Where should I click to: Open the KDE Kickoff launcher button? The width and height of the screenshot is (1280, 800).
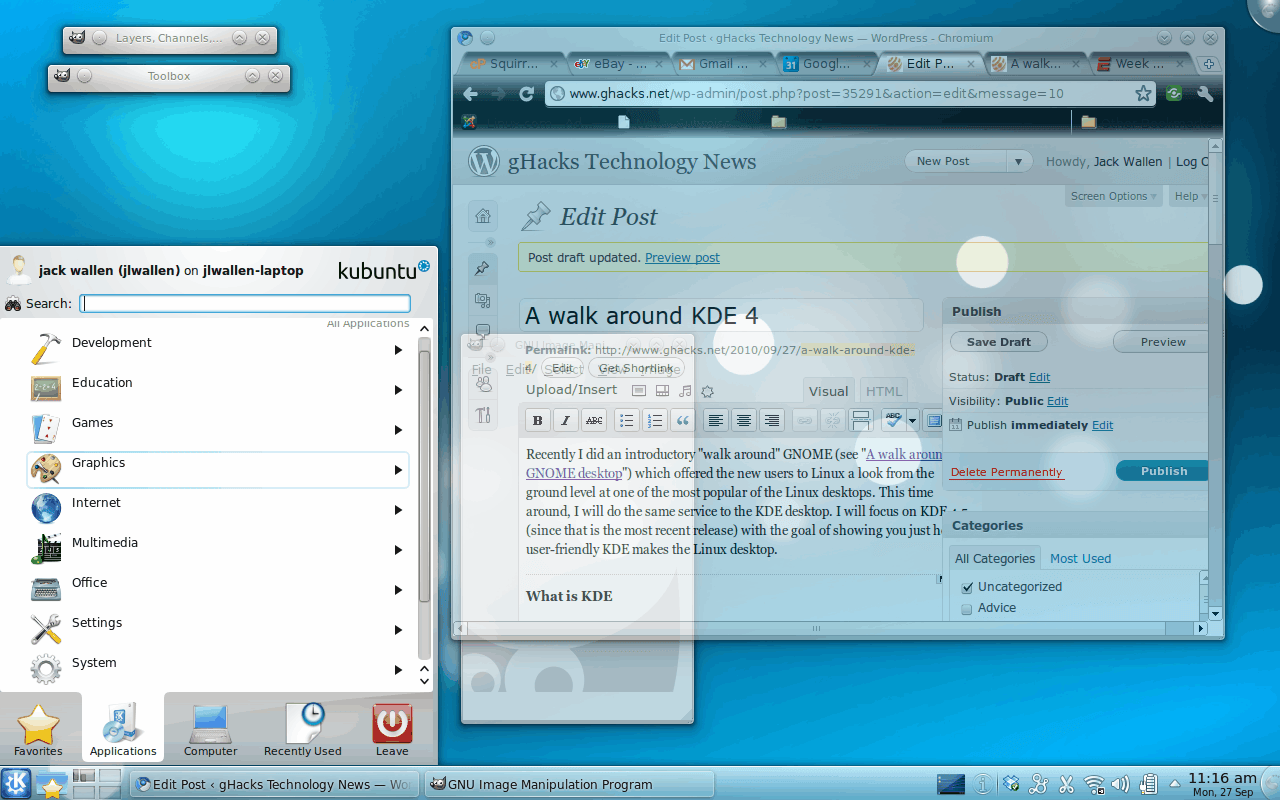[x=16, y=783]
